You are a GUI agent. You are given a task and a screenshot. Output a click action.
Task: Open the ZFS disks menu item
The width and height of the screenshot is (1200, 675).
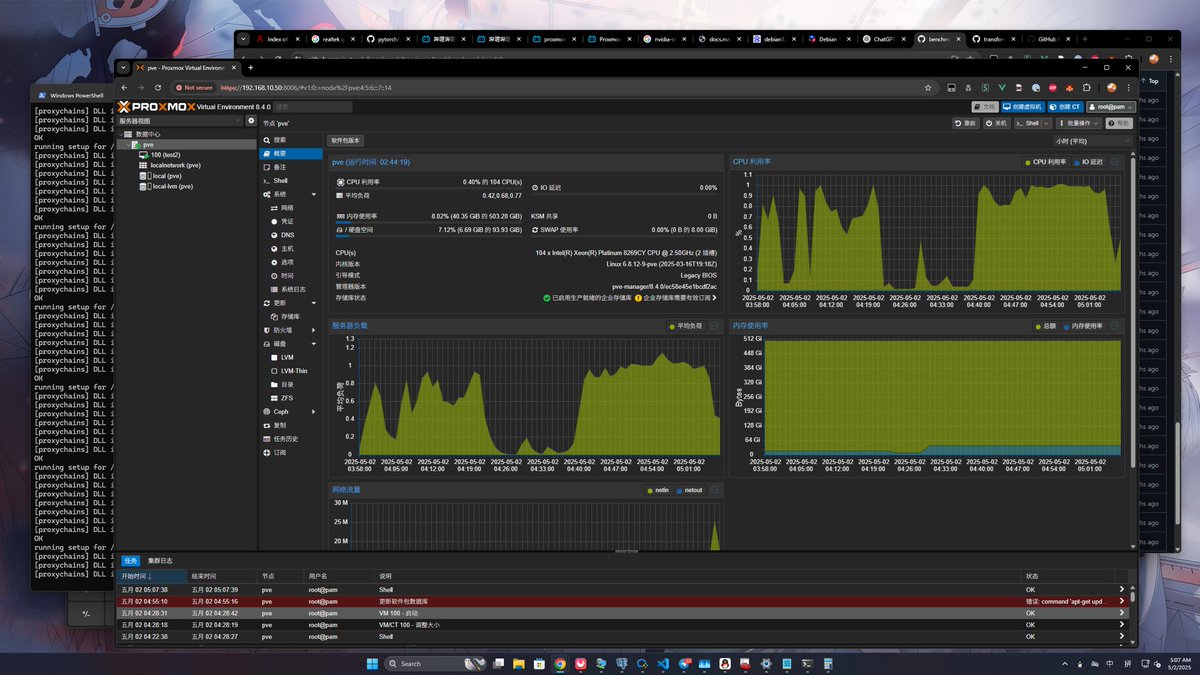(287, 397)
